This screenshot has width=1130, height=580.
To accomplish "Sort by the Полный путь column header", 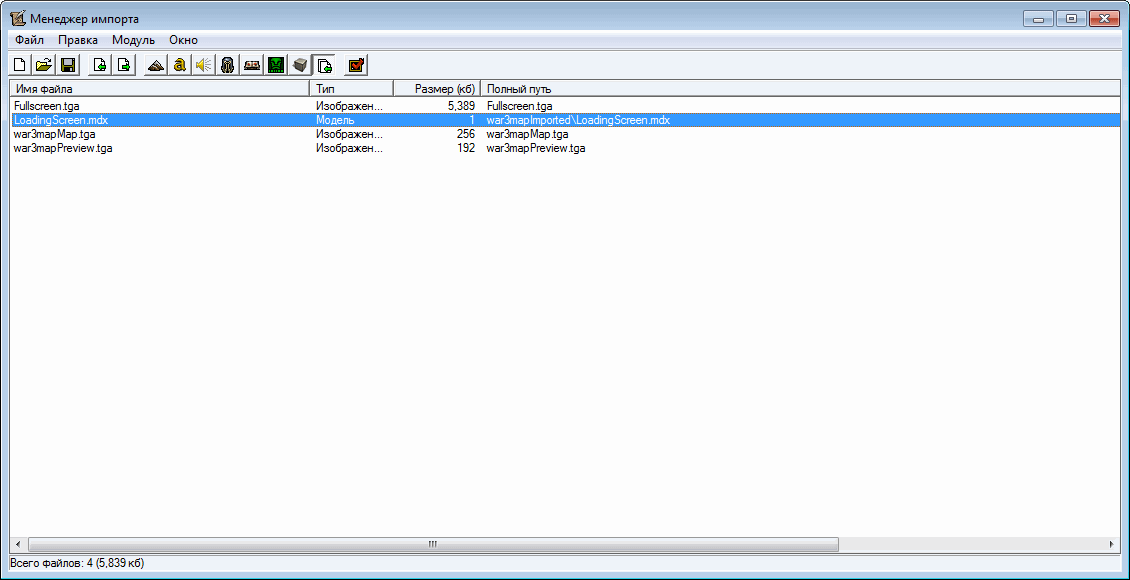I will [x=800, y=89].
